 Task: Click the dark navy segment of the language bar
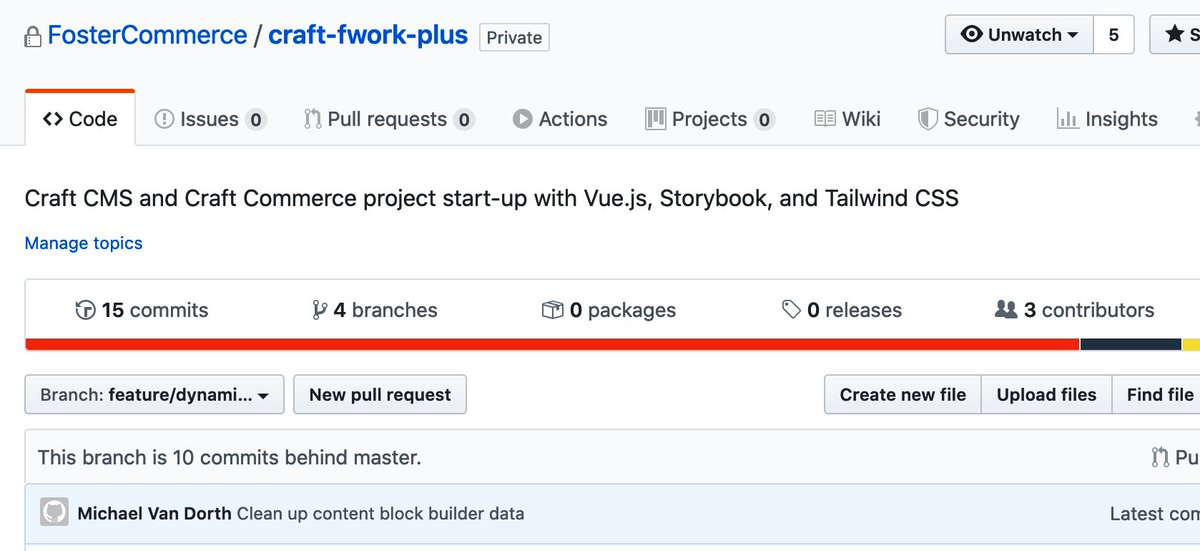[1131, 345]
